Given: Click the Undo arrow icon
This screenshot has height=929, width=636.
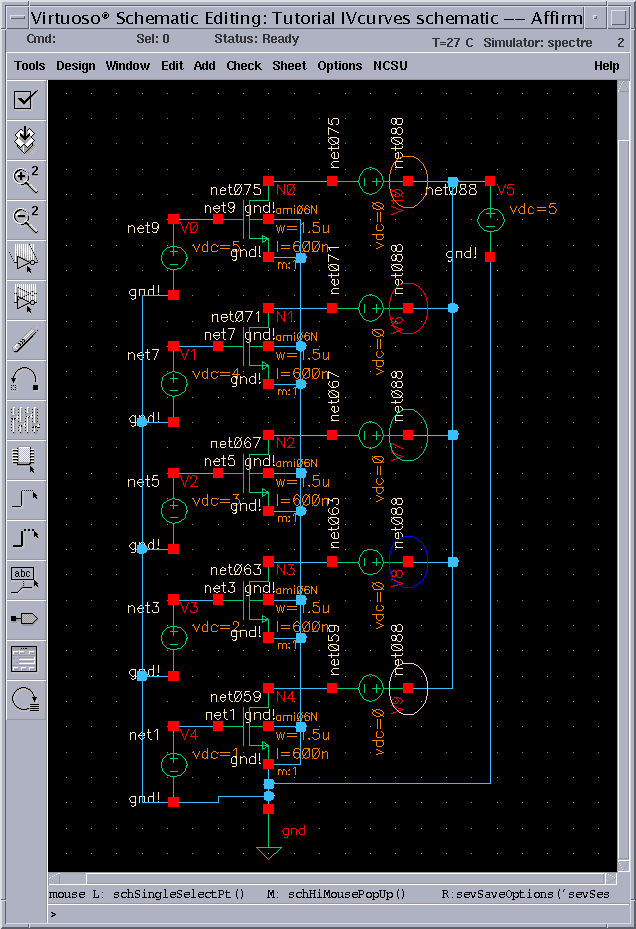Looking at the screenshot, I should coord(25,380).
